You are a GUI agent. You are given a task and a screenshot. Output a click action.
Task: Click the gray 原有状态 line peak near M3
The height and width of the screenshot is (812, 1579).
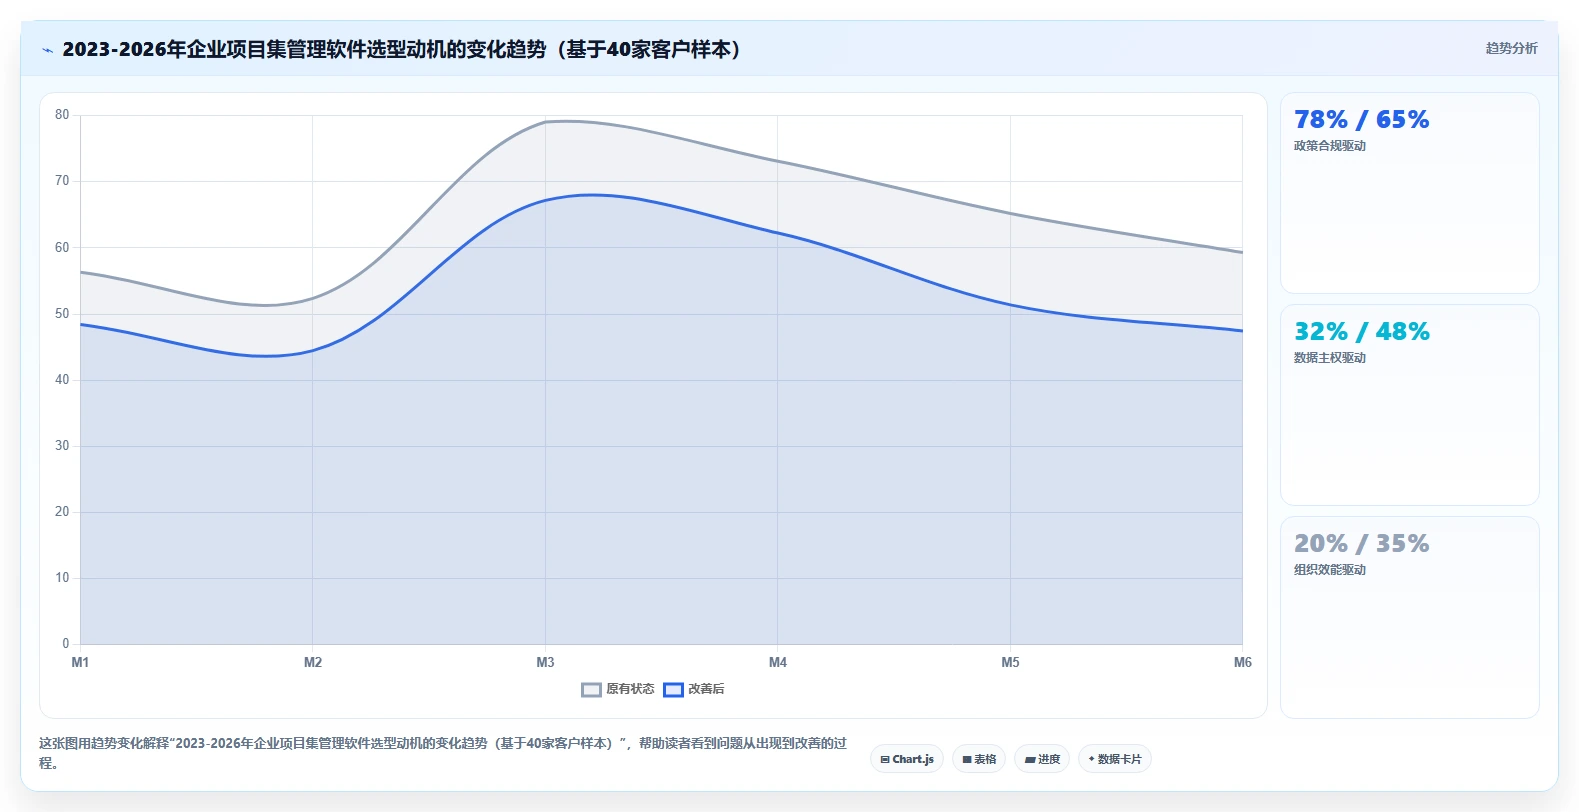565,121
